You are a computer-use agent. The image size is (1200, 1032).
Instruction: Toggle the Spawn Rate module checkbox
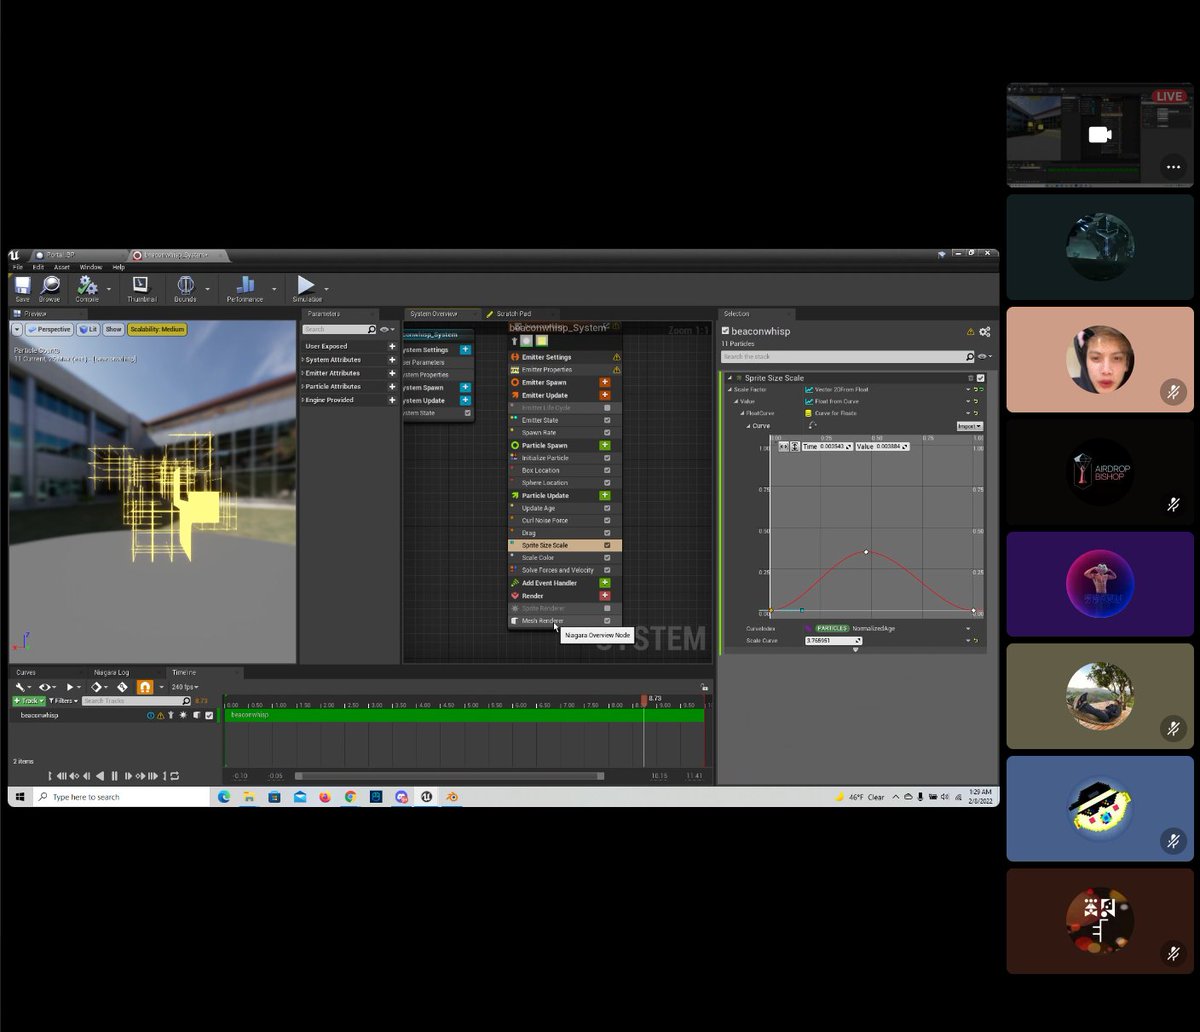[607, 433]
